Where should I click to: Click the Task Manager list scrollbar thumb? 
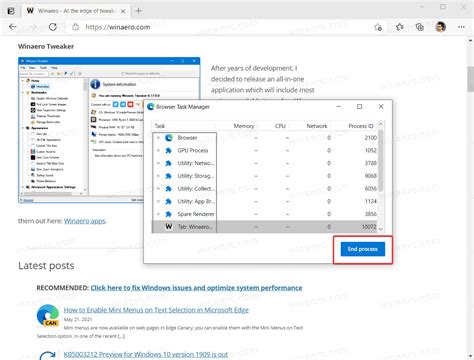(381, 160)
